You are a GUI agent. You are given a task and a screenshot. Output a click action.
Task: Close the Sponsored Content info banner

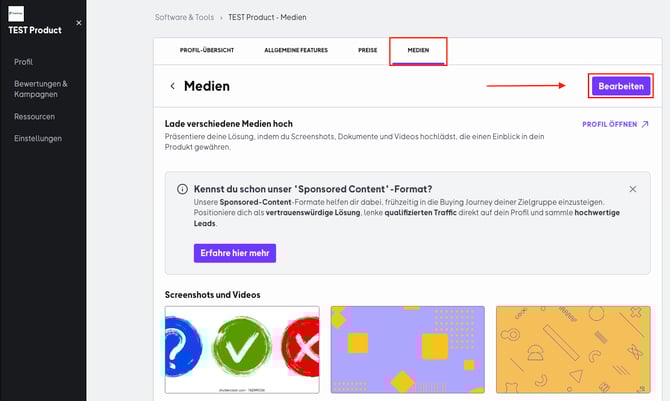point(632,189)
